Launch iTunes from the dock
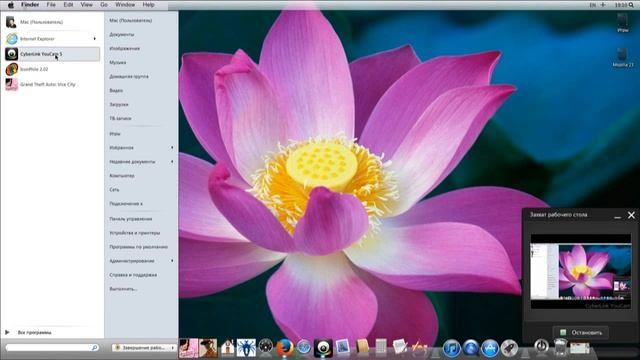Image resolution: width=640 pixels, height=360 pixels. (x=451, y=348)
